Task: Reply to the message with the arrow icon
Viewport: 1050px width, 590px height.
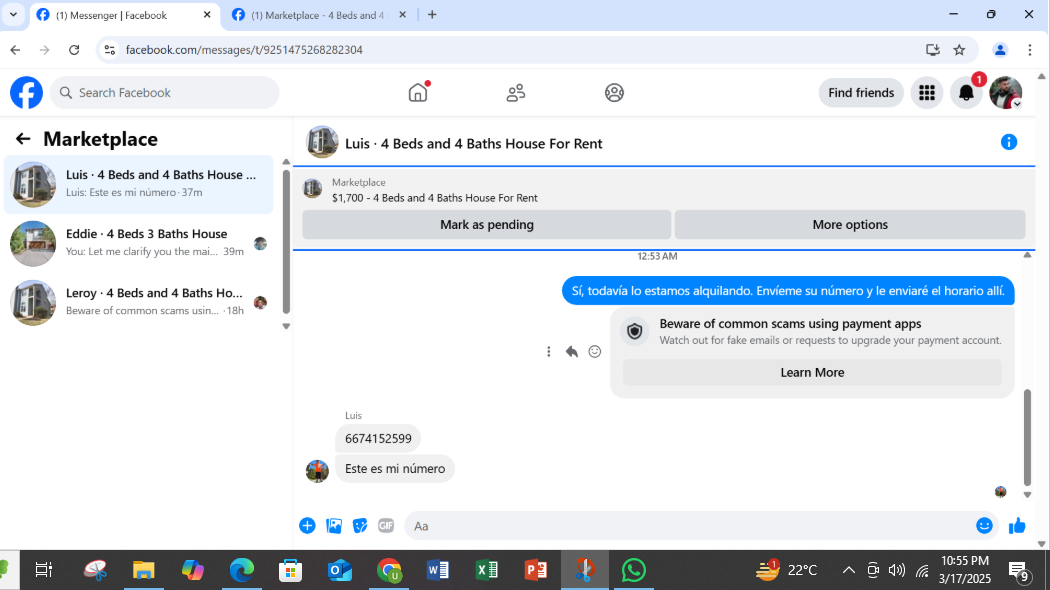Action: [x=571, y=352]
